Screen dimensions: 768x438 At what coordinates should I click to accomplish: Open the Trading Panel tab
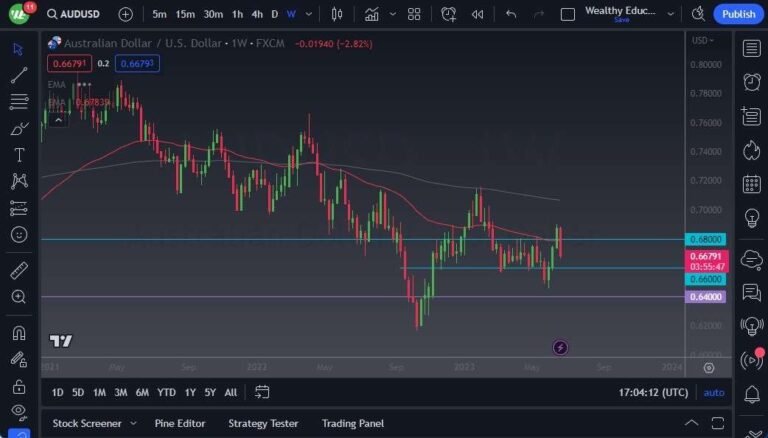[x=353, y=423]
